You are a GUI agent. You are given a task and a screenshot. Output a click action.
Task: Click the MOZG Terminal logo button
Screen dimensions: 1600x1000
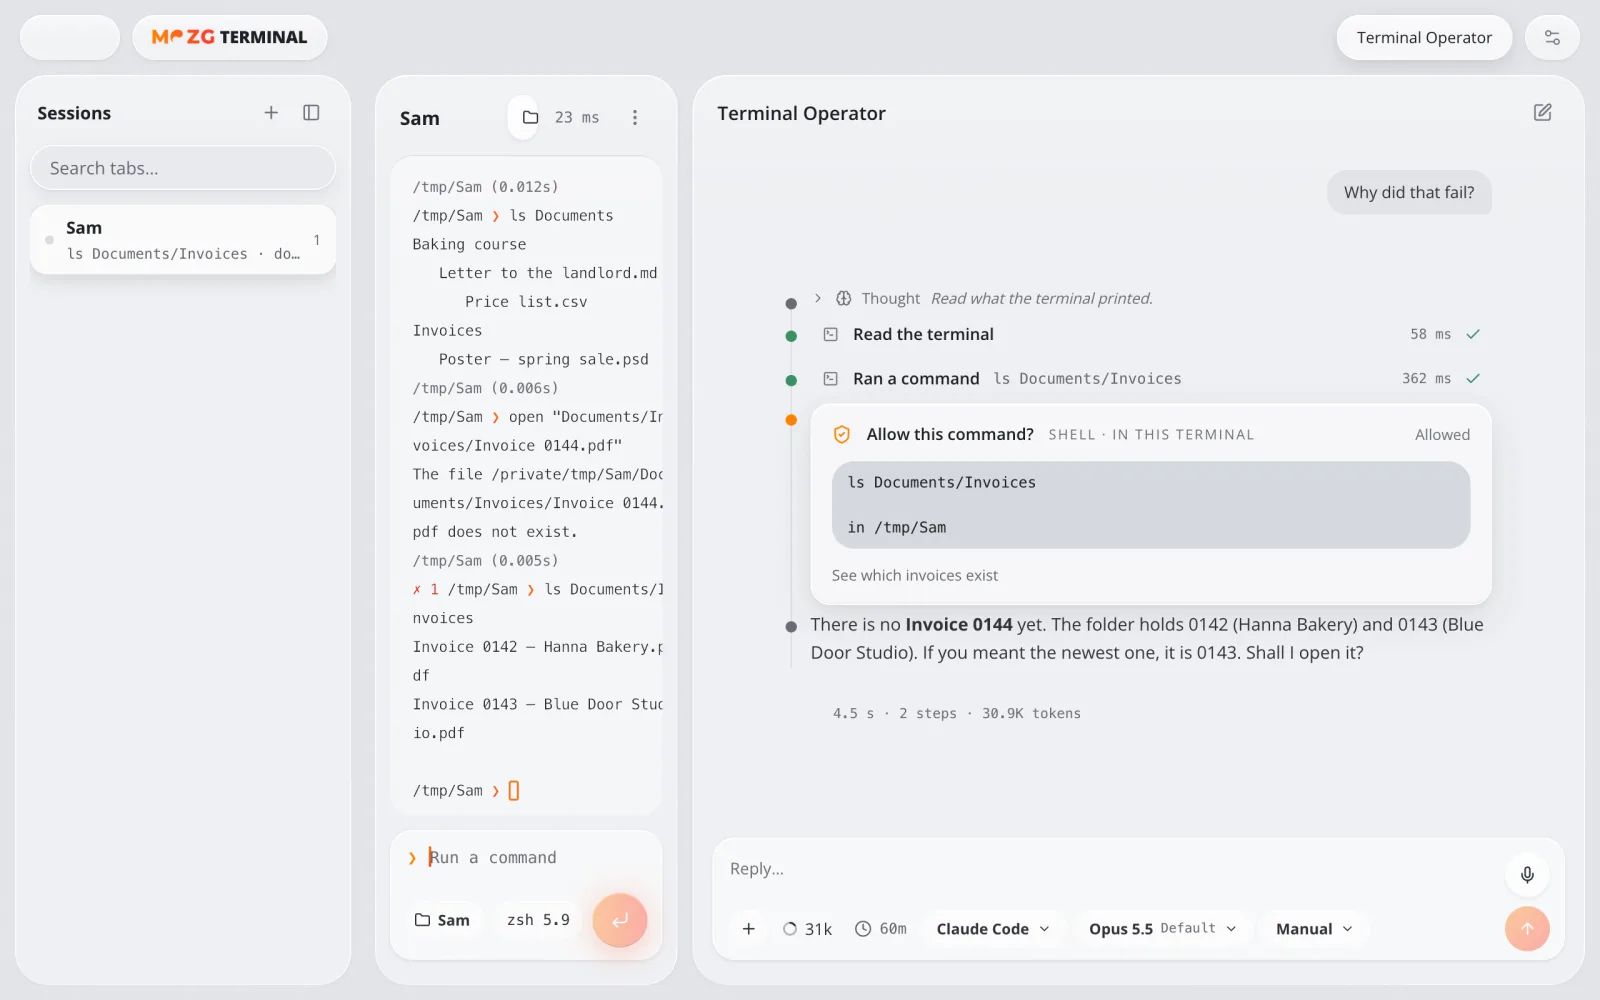[230, 38]
